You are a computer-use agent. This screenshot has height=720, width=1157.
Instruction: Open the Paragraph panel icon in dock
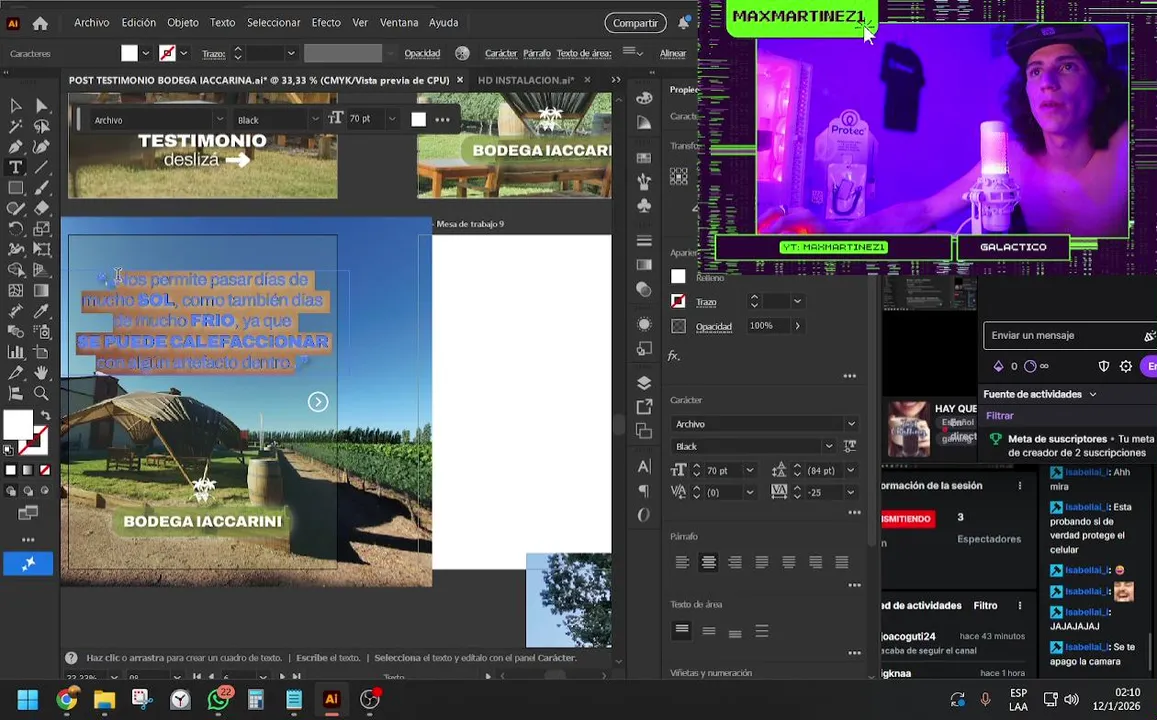644,491
